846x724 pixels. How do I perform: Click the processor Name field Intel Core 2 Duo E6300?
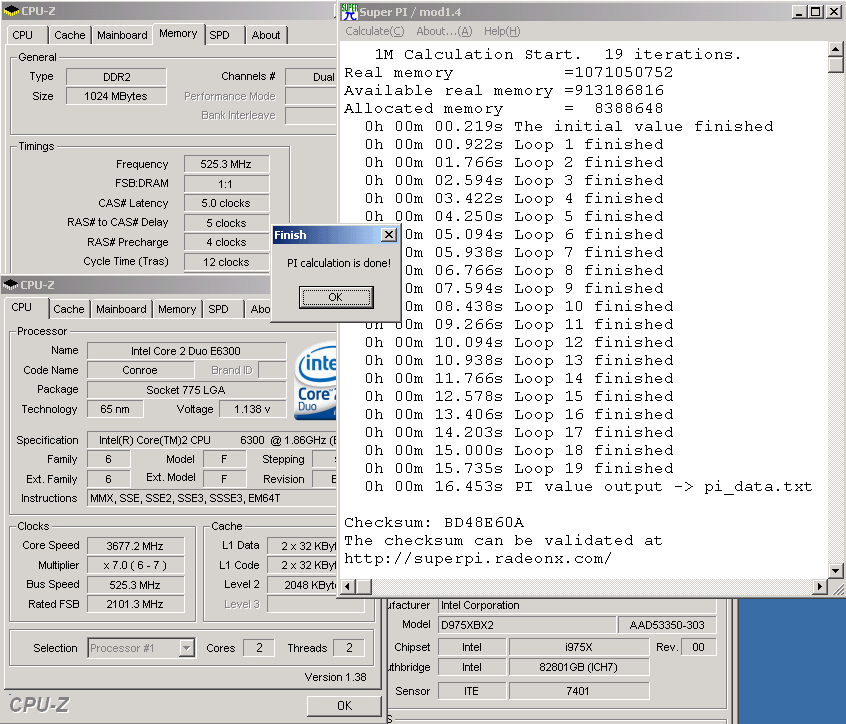186,351
